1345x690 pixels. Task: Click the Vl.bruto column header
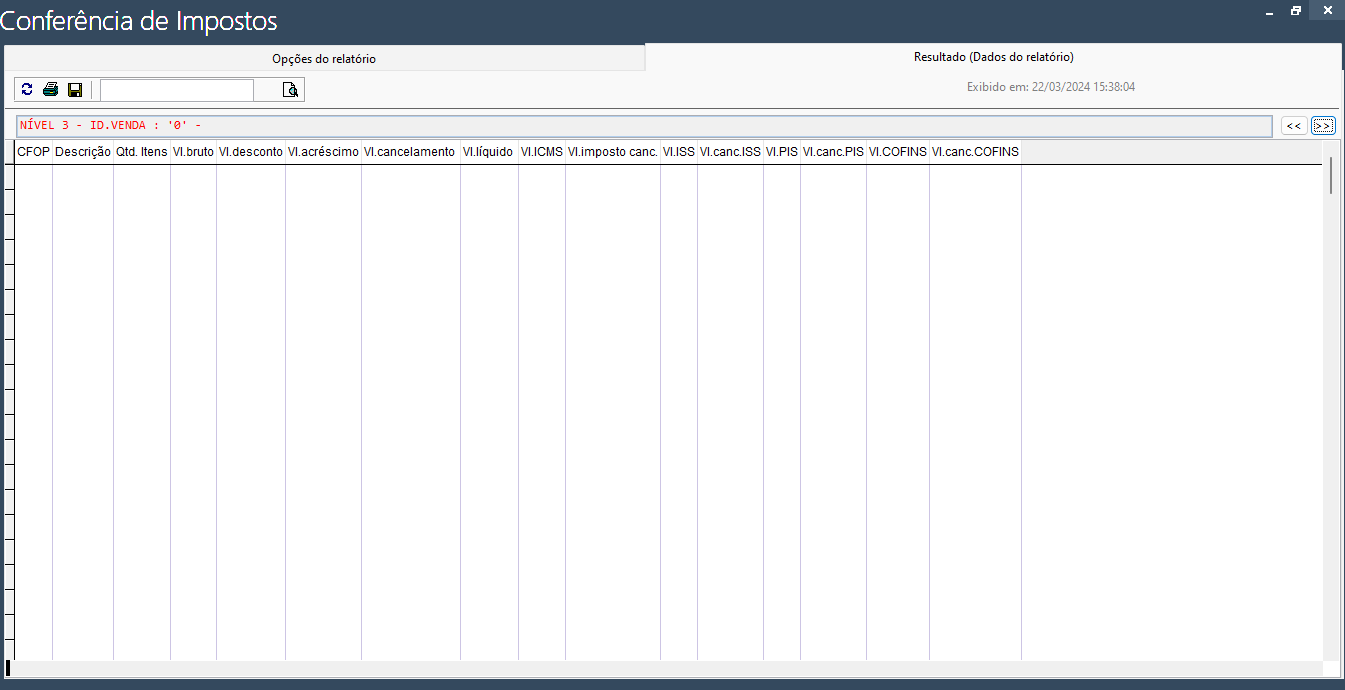[193, 152]
